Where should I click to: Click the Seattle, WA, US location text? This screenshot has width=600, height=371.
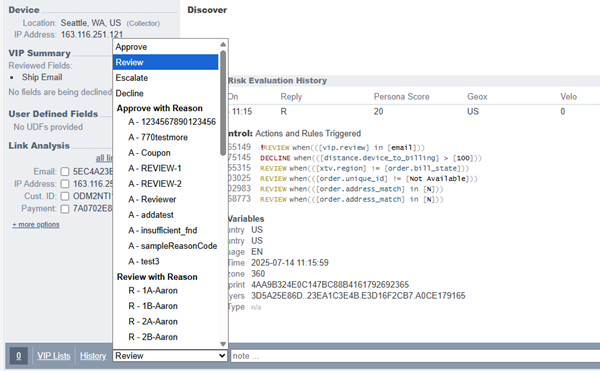click(x=91, y=23)
